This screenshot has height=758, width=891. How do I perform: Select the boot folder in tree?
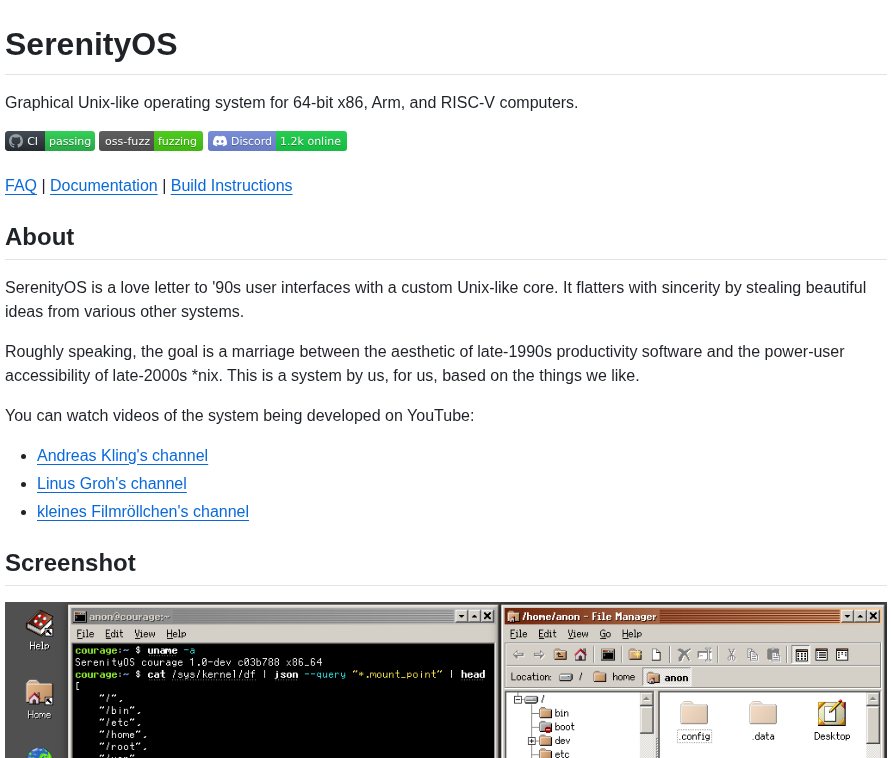tap(557, 727)
